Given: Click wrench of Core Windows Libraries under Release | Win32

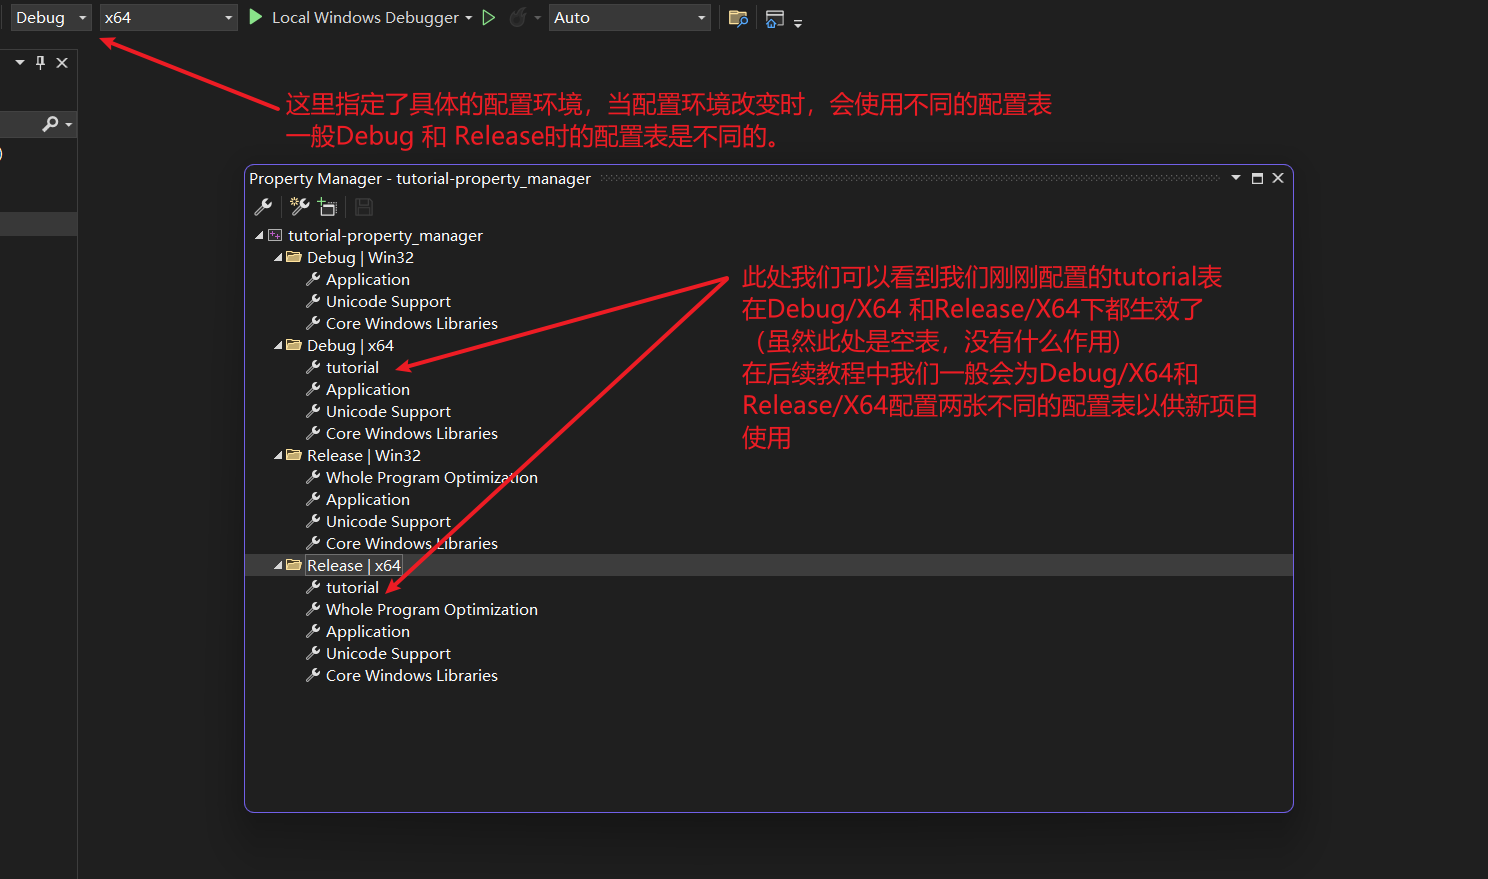Looking at the screenshot, I should click(x=313, y=543).
